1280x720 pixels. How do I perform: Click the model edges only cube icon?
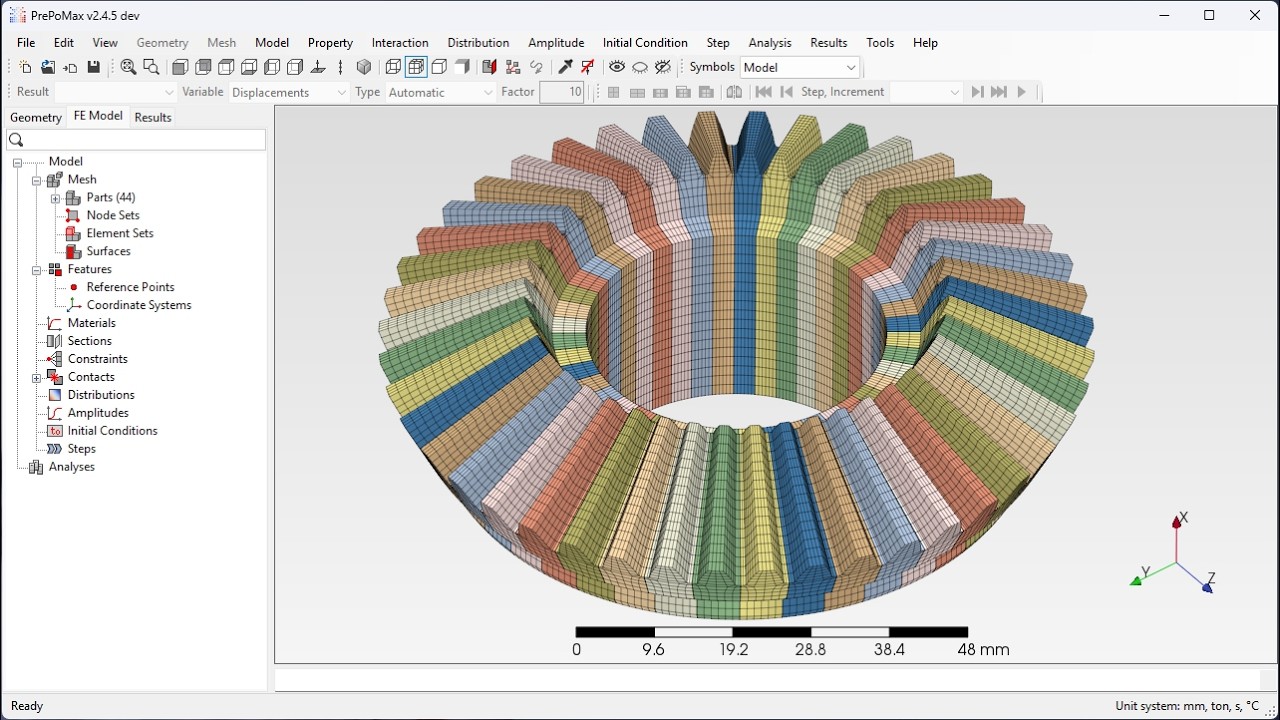click(439, 67)
